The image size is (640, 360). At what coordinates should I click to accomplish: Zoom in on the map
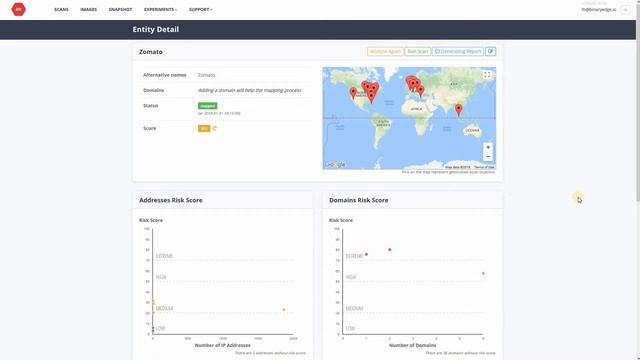(x=488, y=147)
